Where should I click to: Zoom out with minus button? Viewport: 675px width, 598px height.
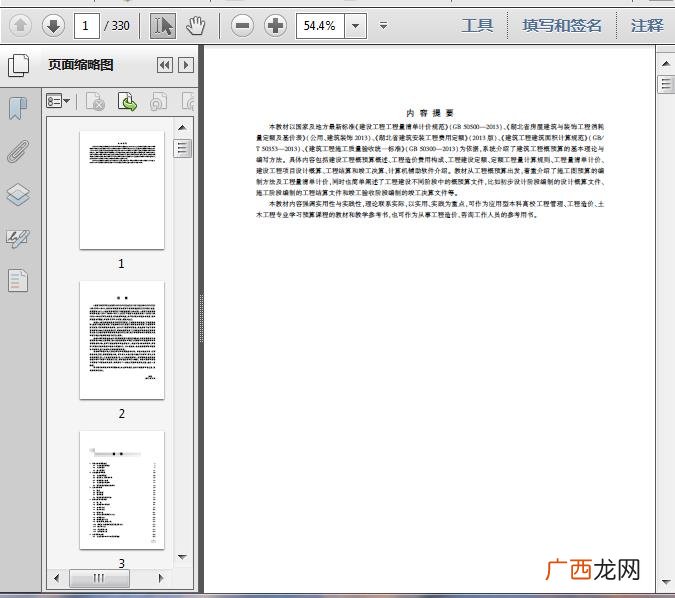pos(242,26)
